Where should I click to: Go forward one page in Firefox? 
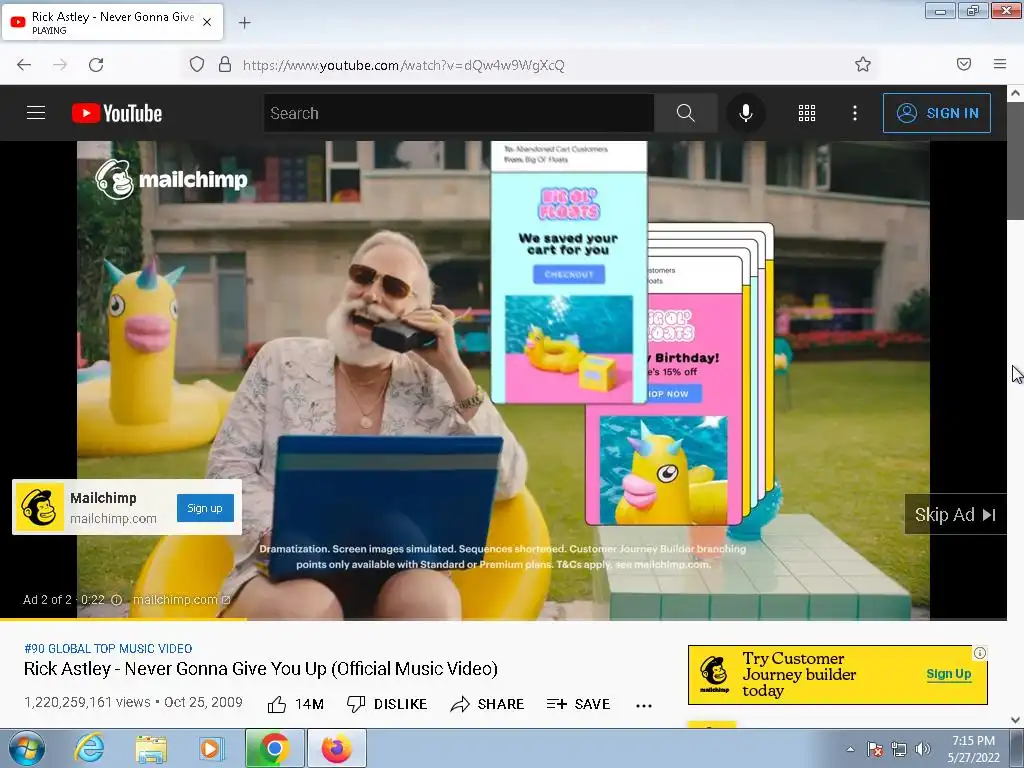[x=60, y=65]
